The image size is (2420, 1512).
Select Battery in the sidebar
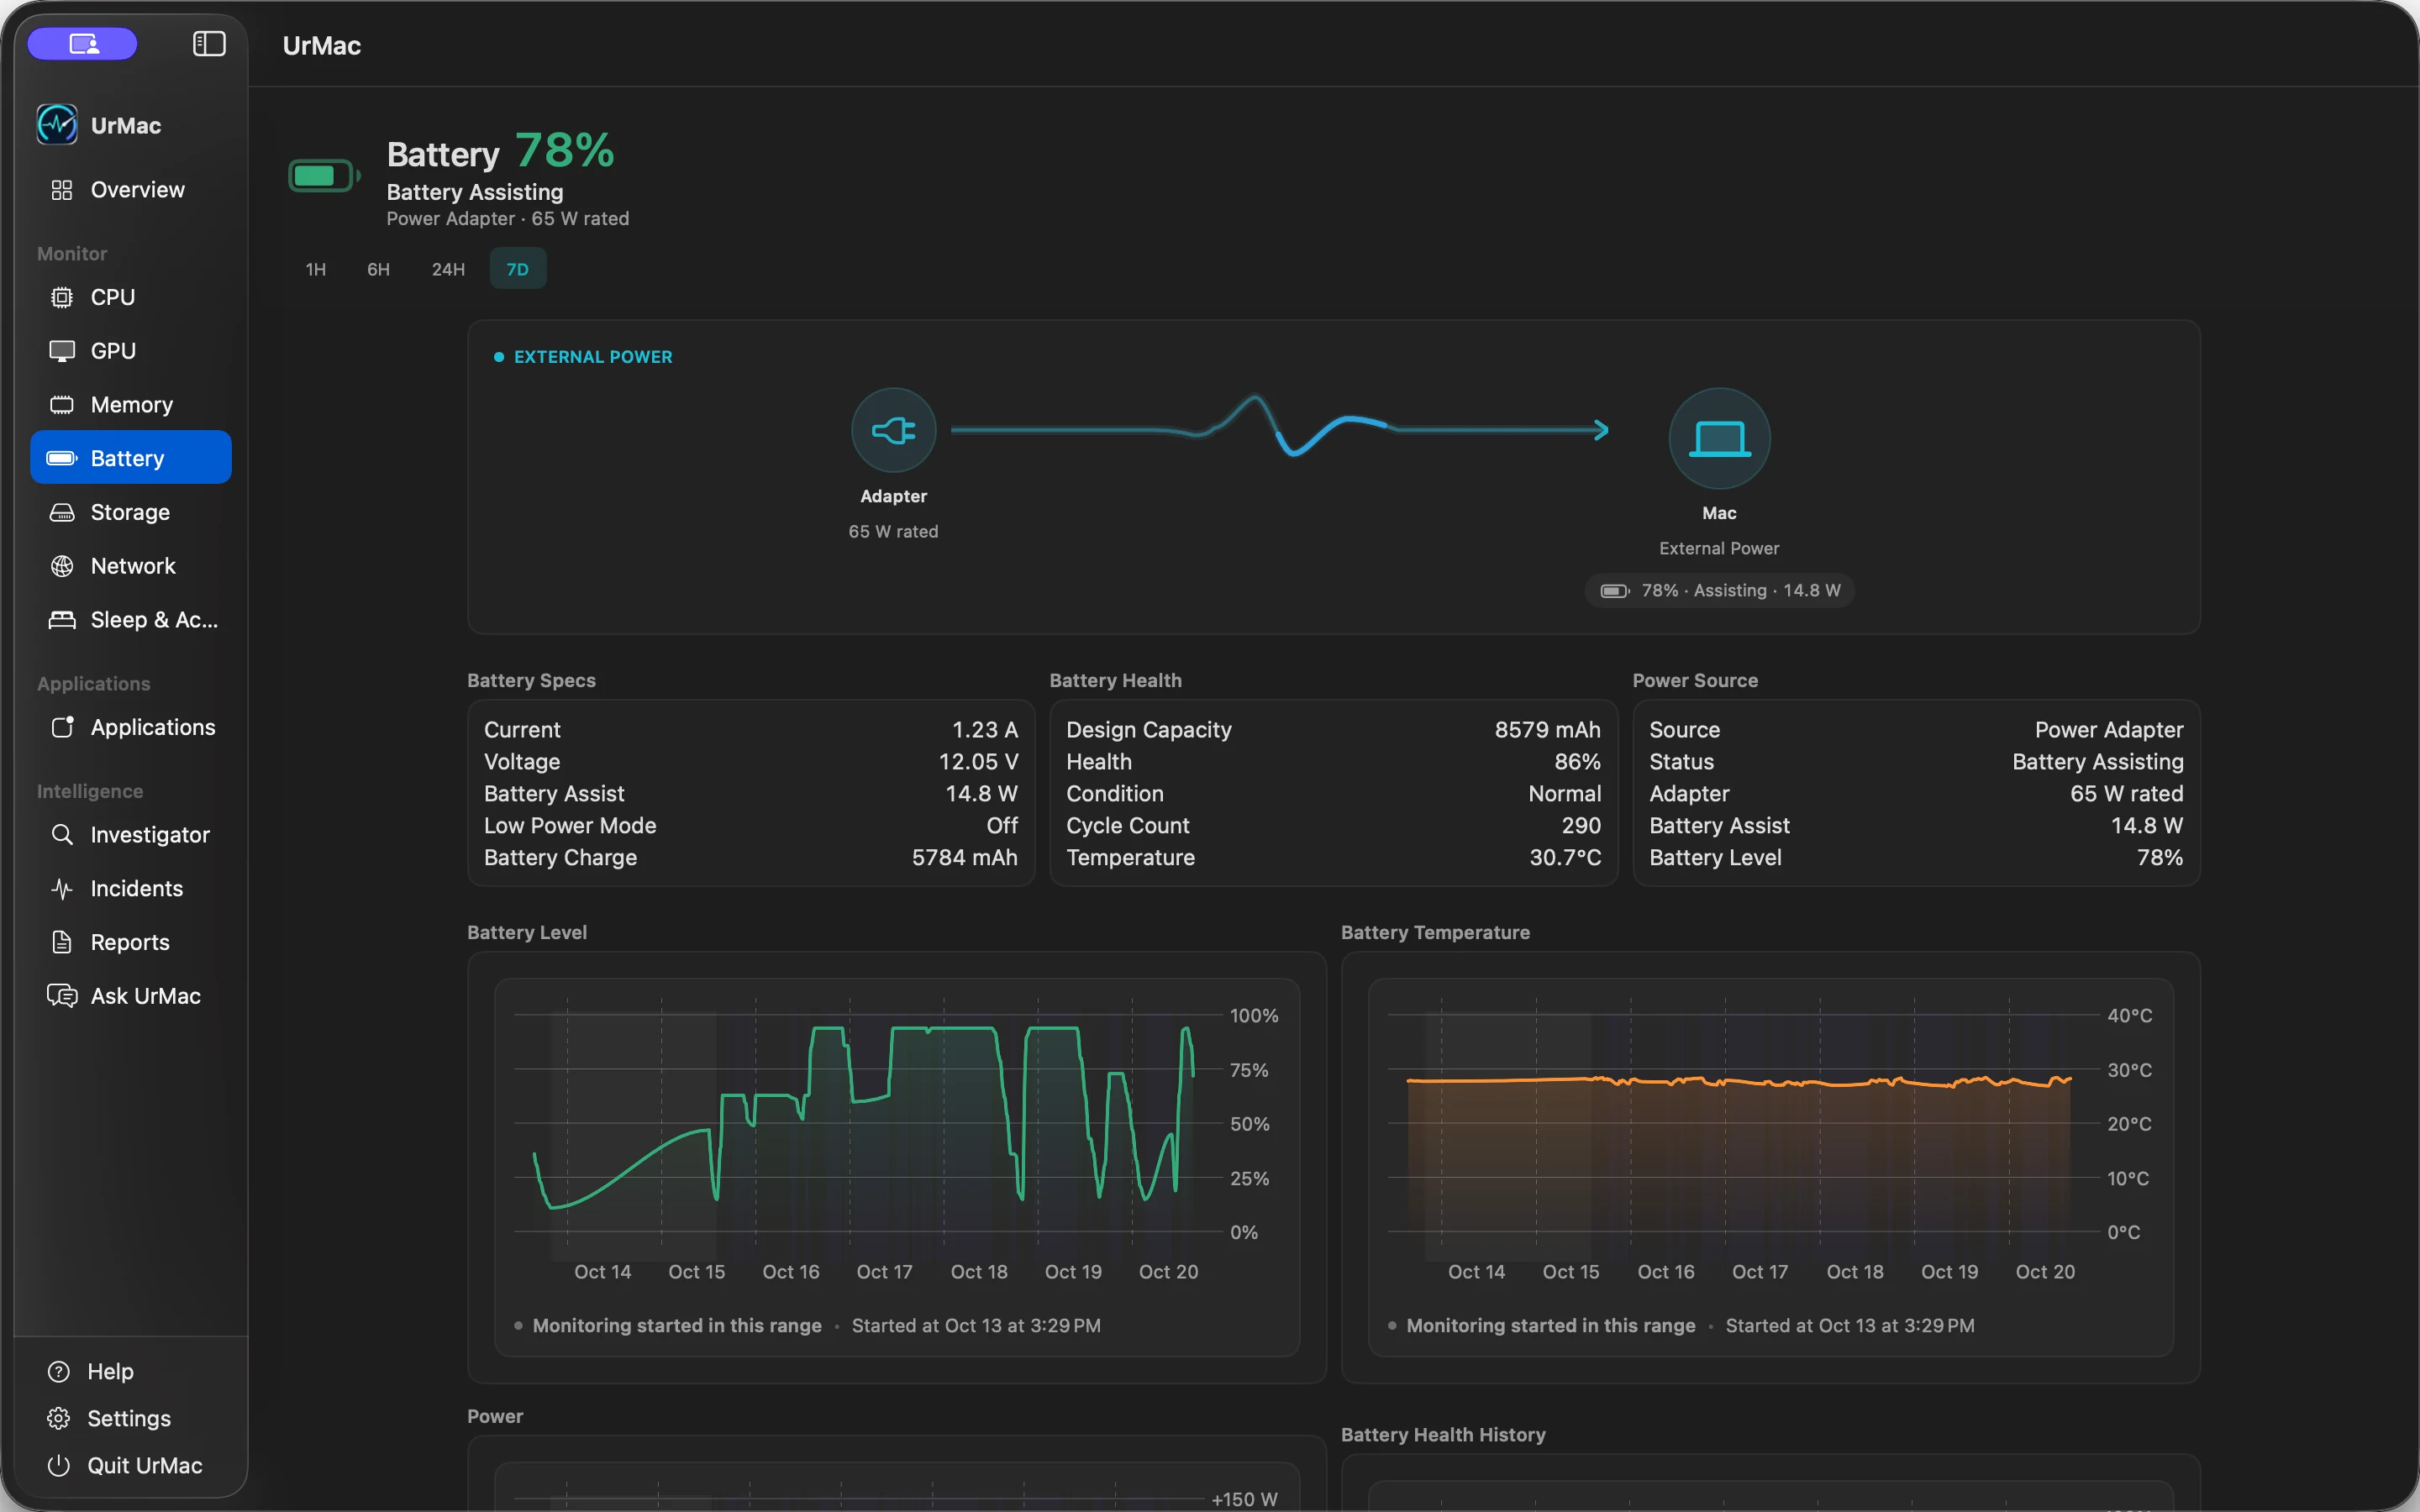click(131, 458)
